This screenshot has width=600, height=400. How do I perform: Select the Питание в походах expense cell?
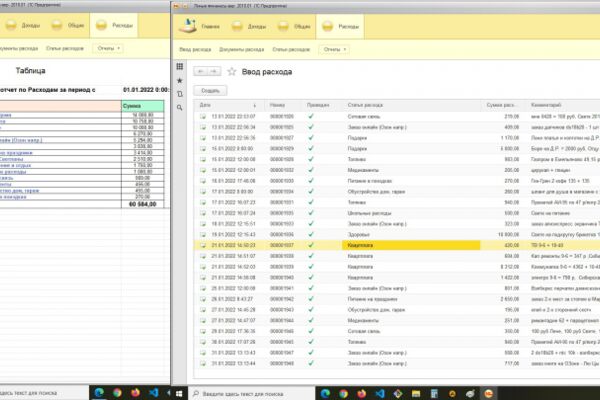[x=411, y=181]
